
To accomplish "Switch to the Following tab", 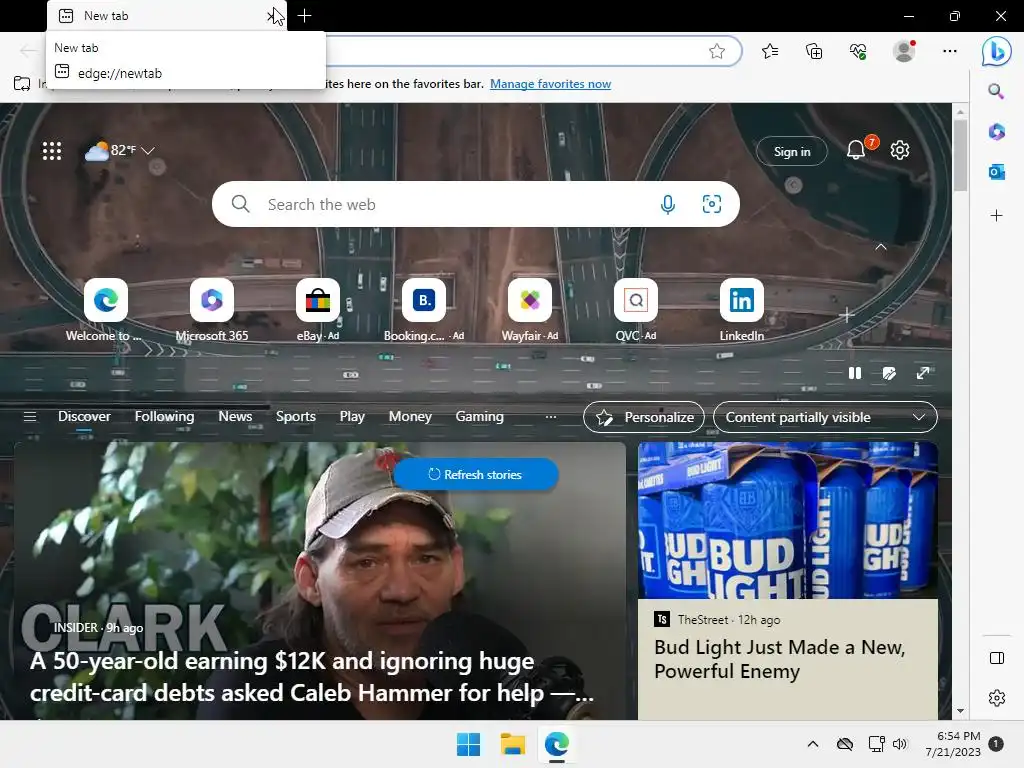I will 165,417.
